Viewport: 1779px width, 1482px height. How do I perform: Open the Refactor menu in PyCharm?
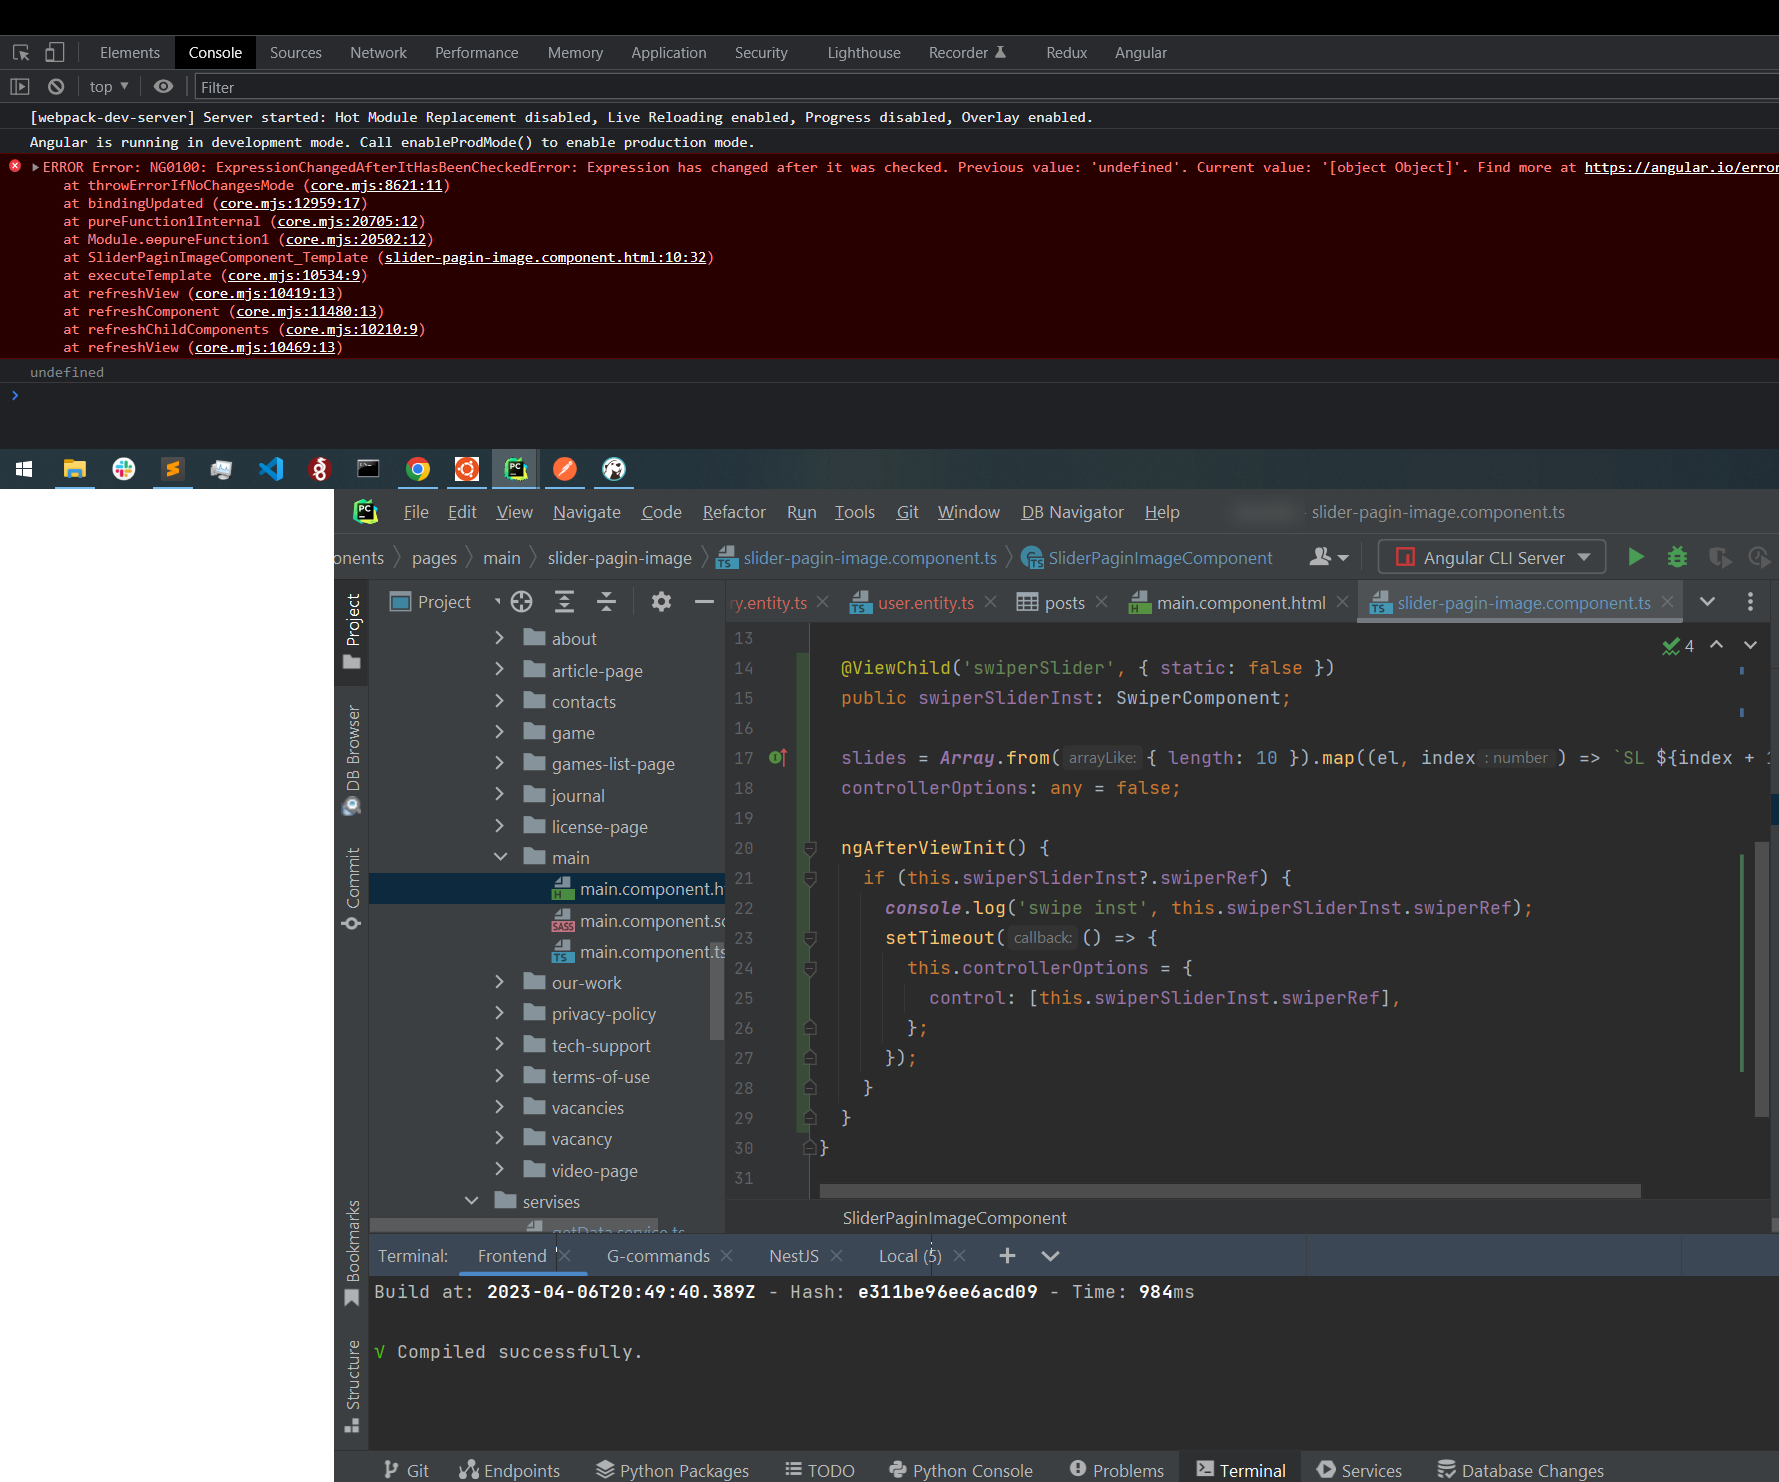pyautogui.click(x=734, y=512)
